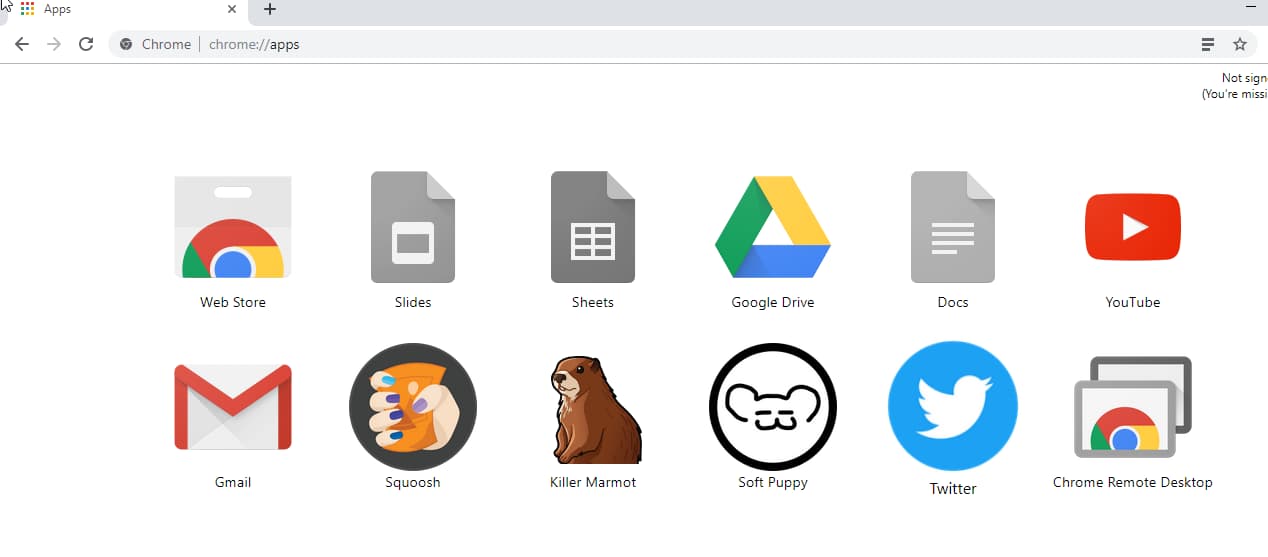Open a new tab with plus button
The width and height of the screenshot is (1268, 557).
pos(270,10)
